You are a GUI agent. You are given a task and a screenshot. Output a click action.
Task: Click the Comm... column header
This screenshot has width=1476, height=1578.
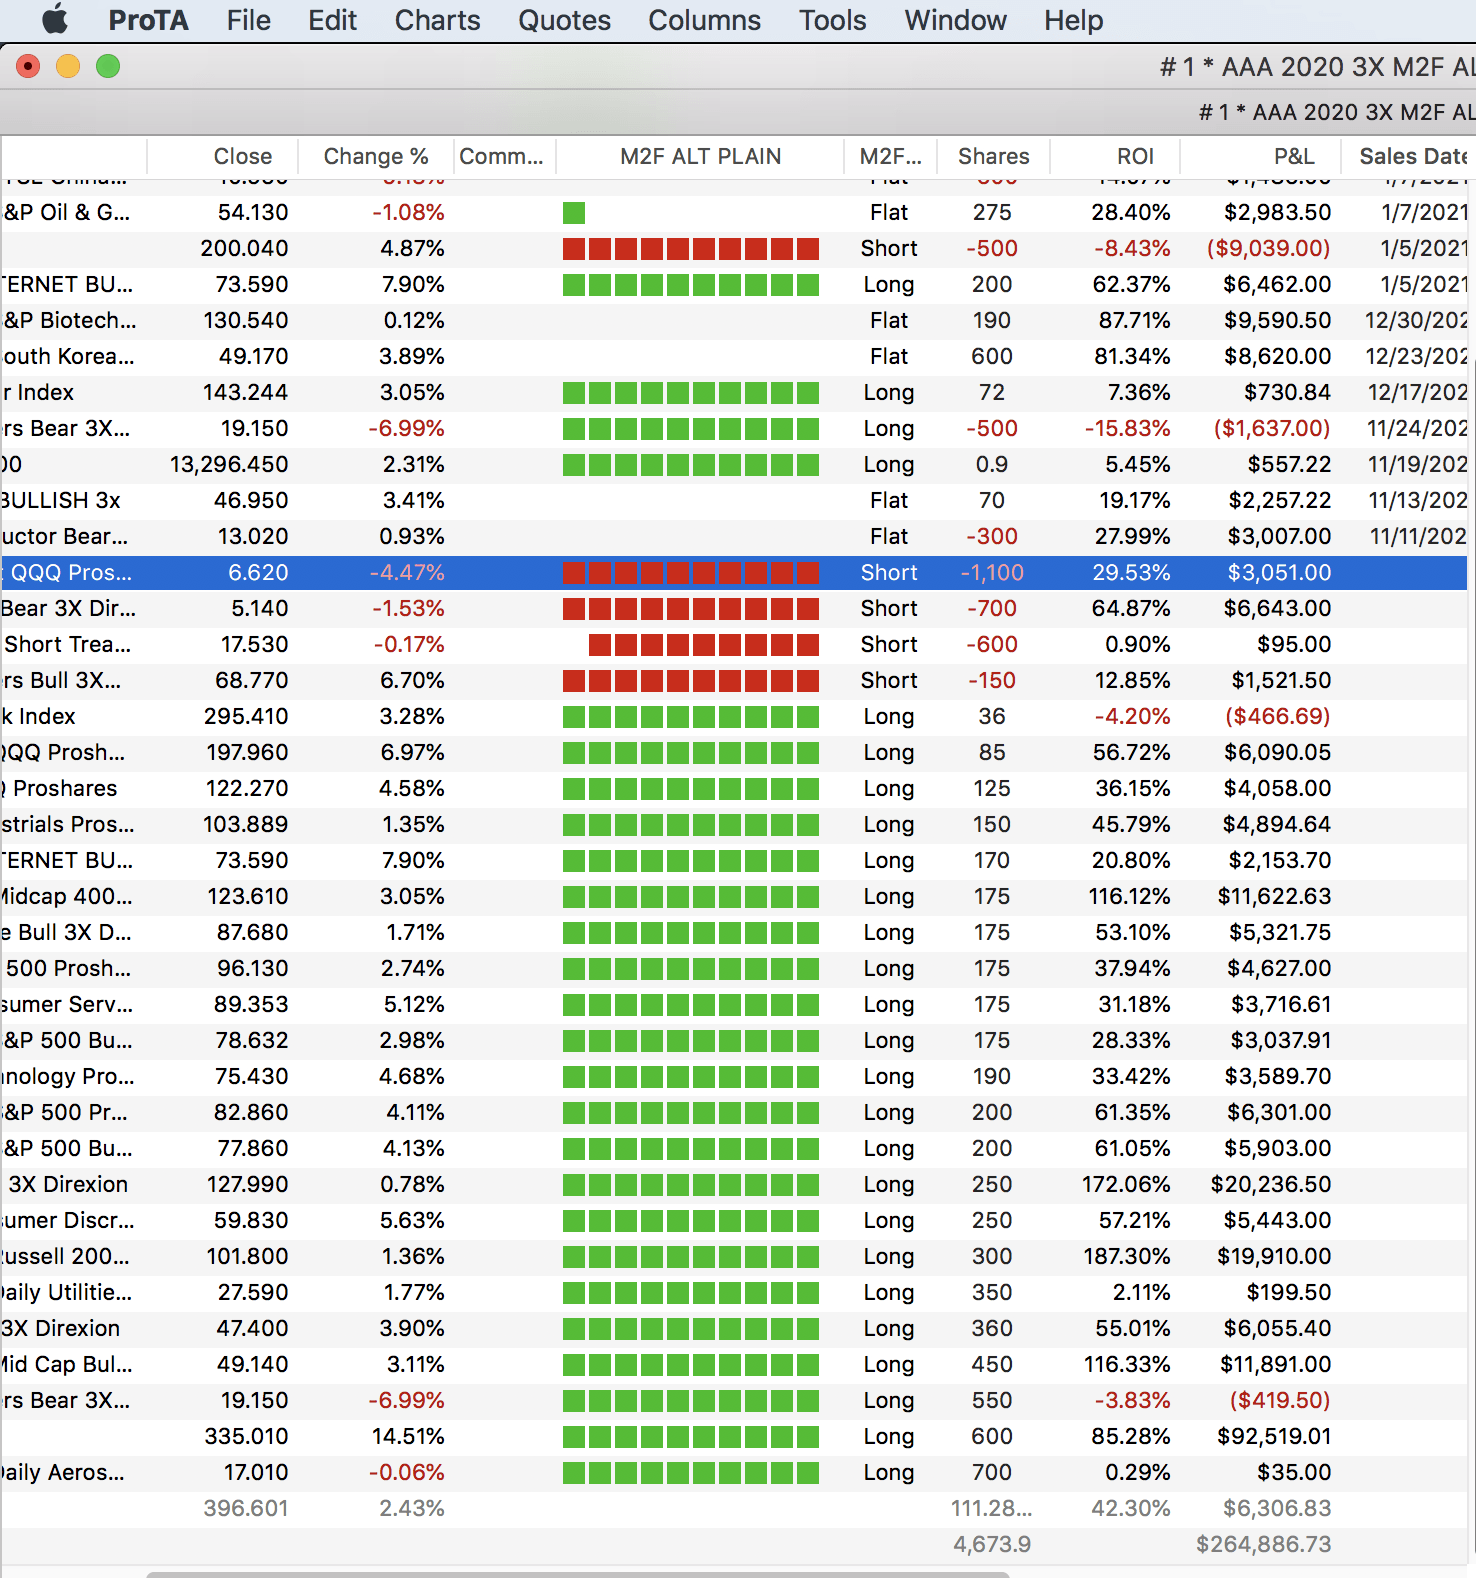coord(504,157)
